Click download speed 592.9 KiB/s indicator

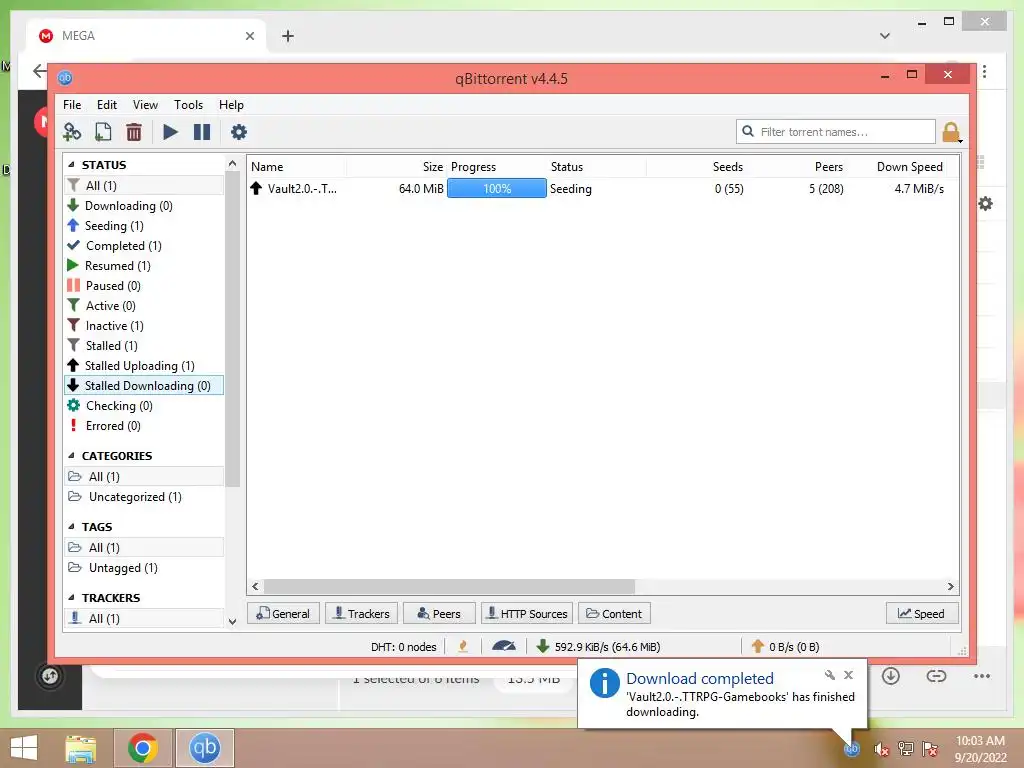(x=598, y=647)
